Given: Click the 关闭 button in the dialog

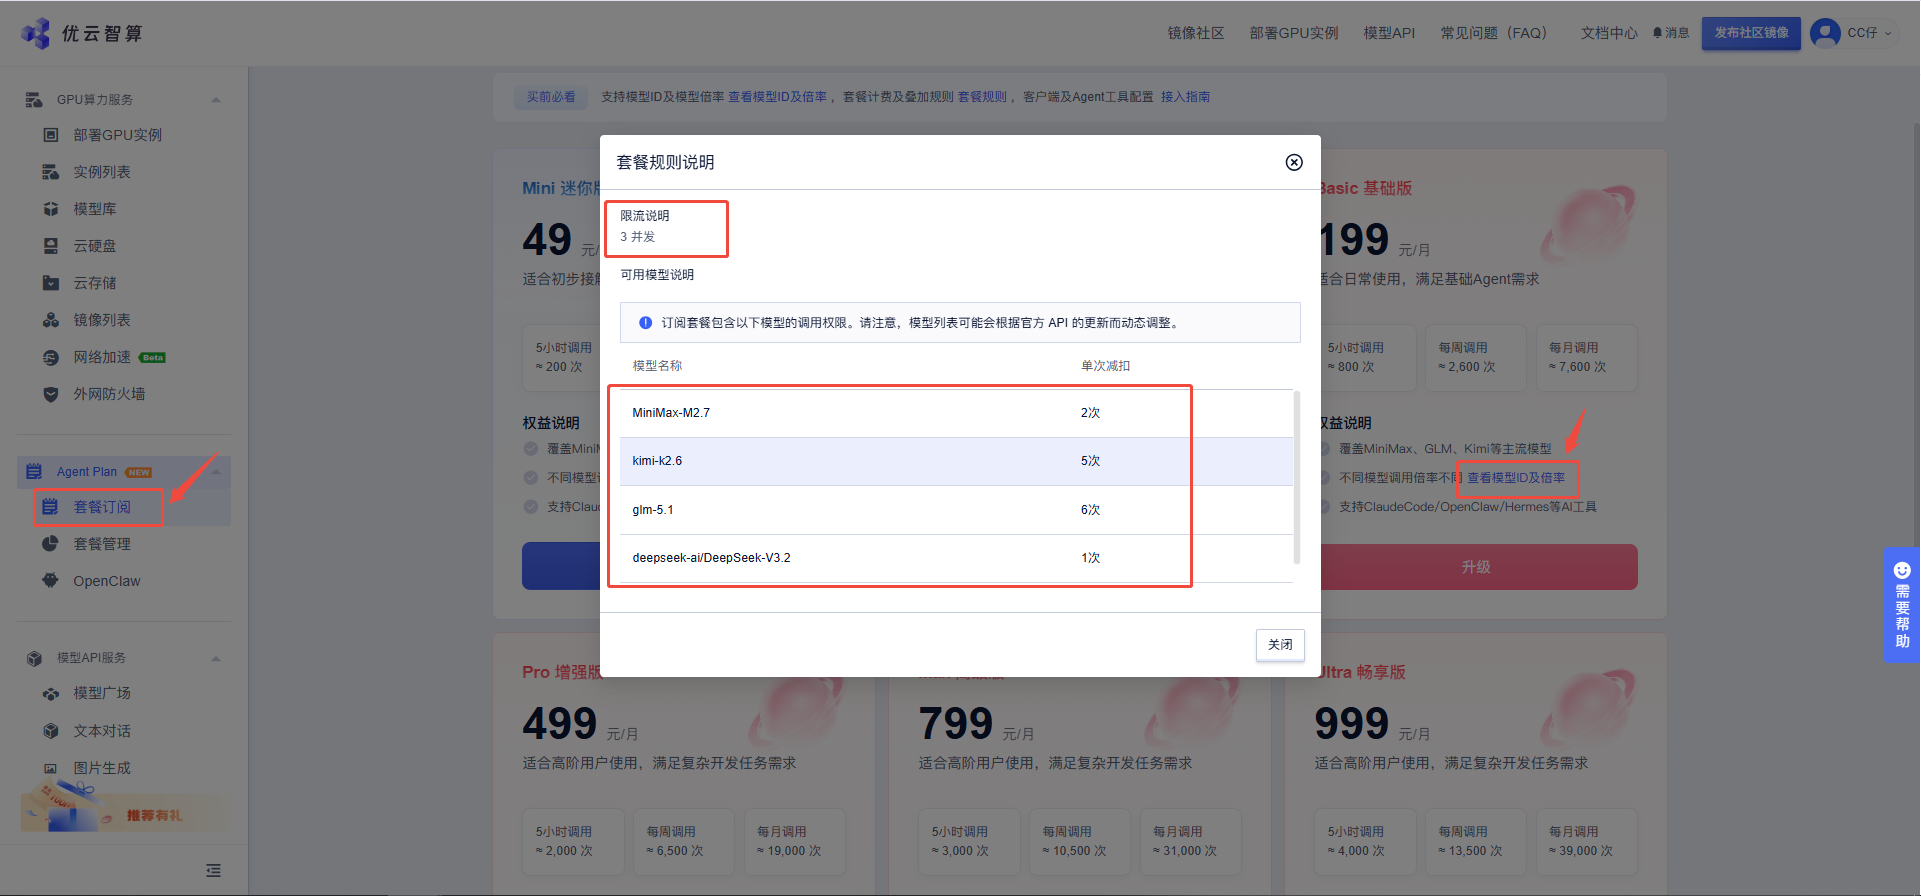Looking at the screenshot, I should tap(1280, 645).
